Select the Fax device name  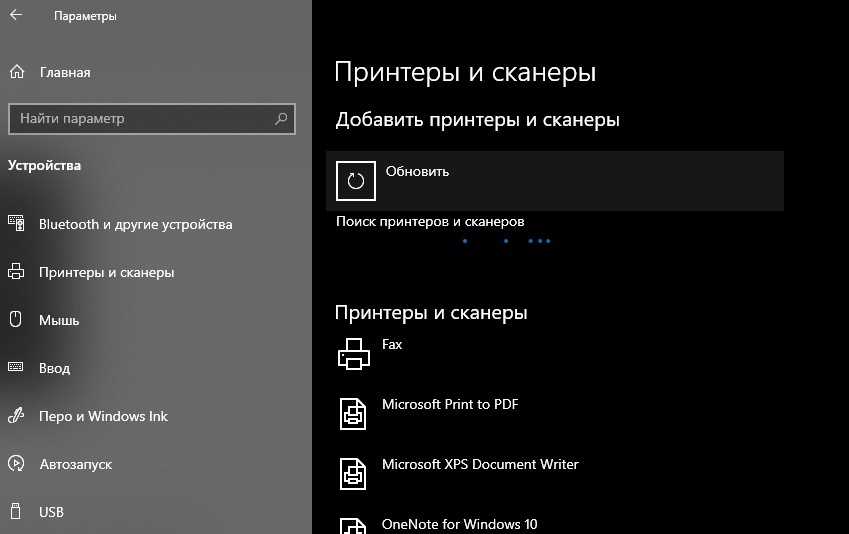click(x=392, y=344)
